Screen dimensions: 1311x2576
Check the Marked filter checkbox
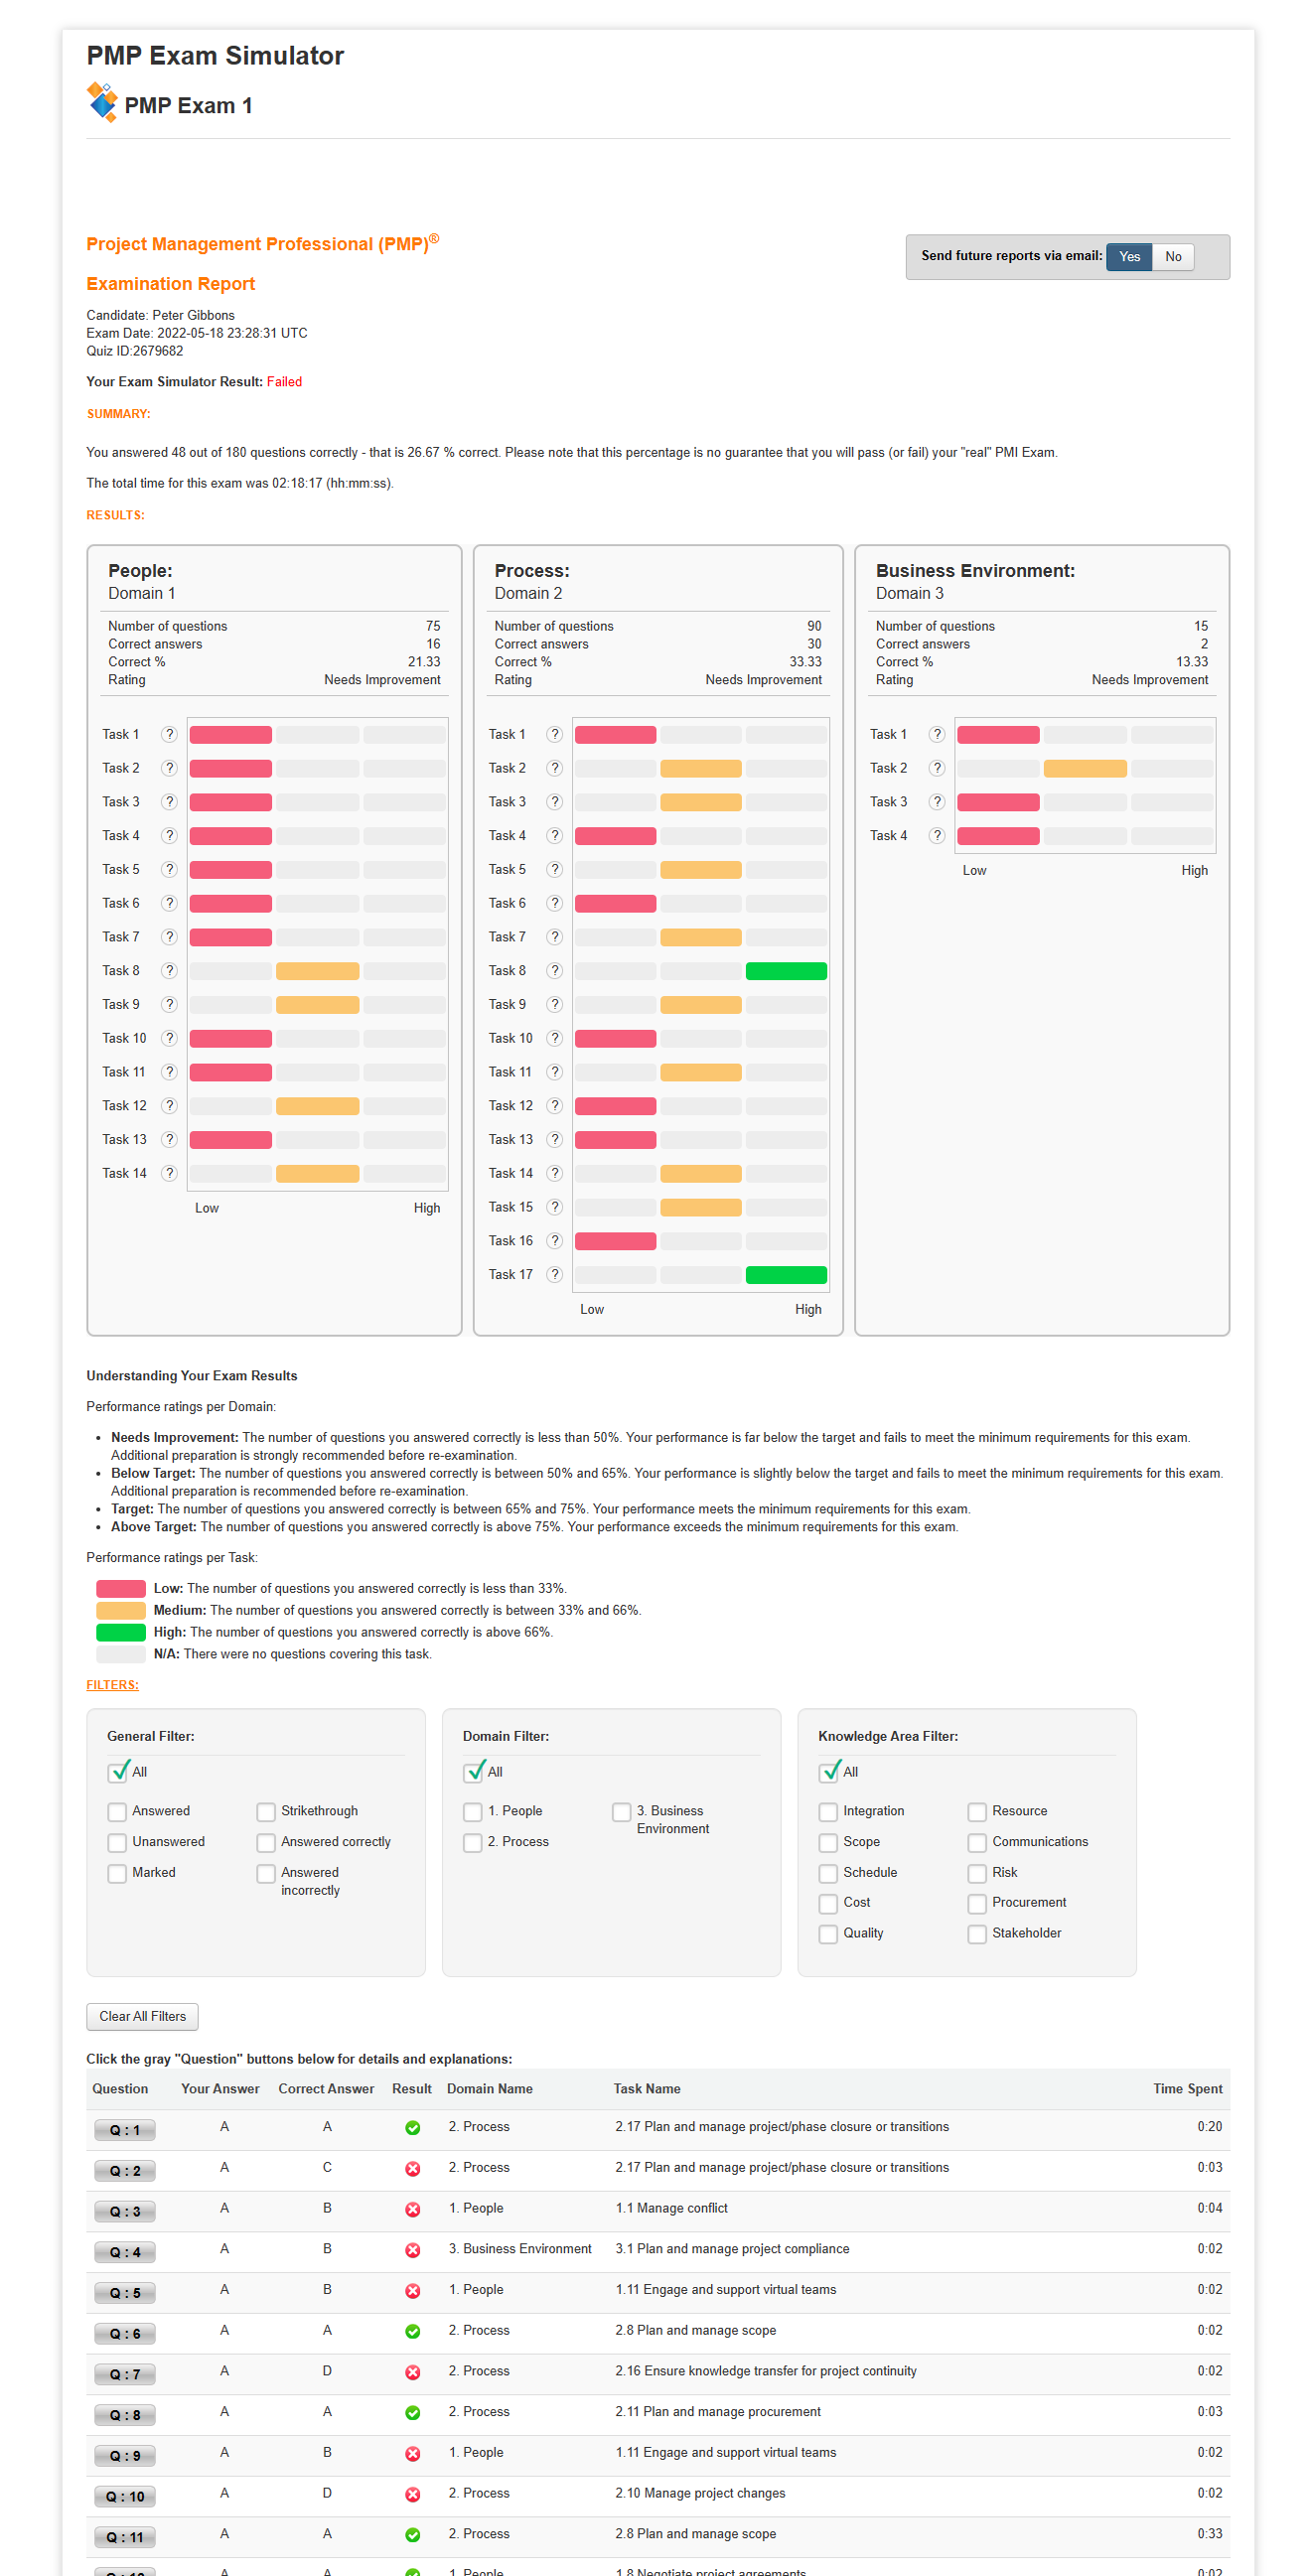click(x=117, y=1874)
